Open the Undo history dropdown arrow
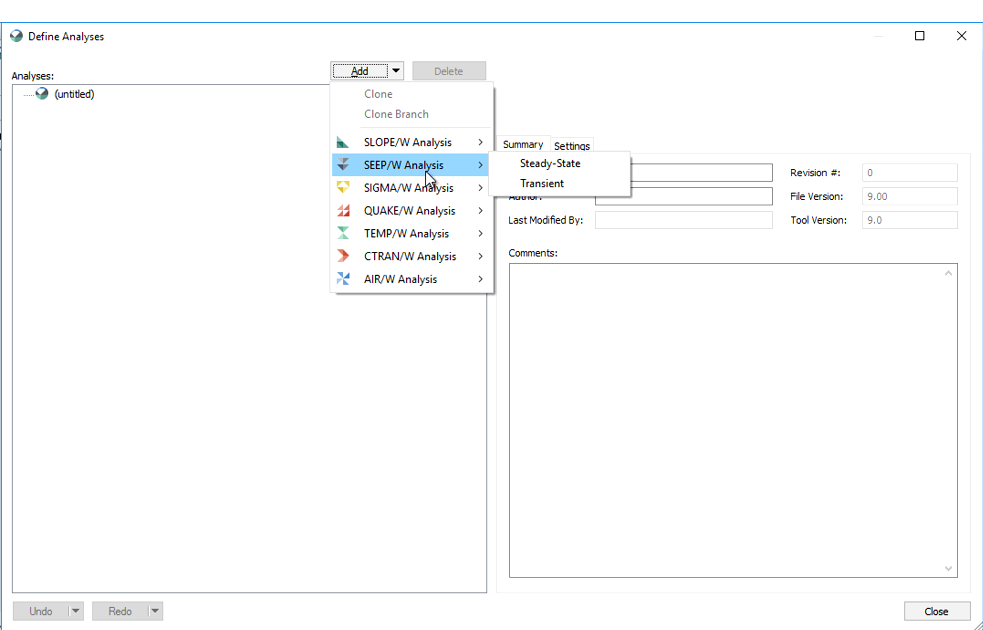Viewport: 983px width, 630px height. pos(76,611)
